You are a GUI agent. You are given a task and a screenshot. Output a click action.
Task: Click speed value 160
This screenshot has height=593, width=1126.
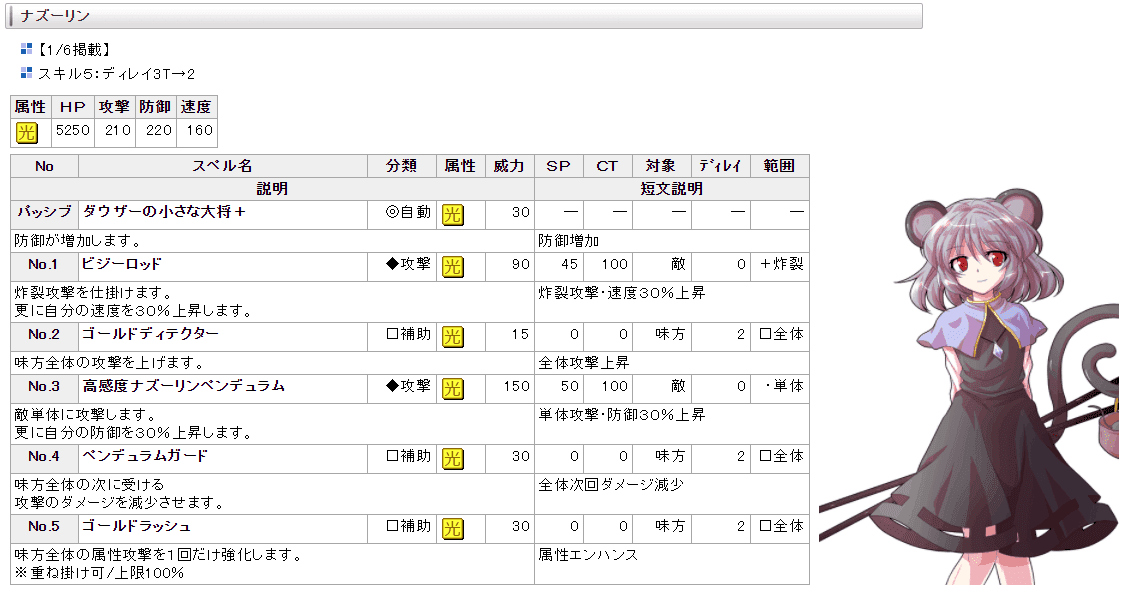point(200,130)
